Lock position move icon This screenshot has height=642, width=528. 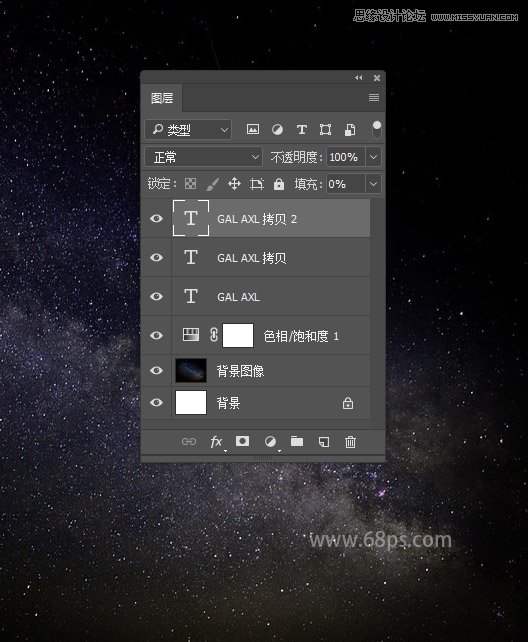coord(234,184)
